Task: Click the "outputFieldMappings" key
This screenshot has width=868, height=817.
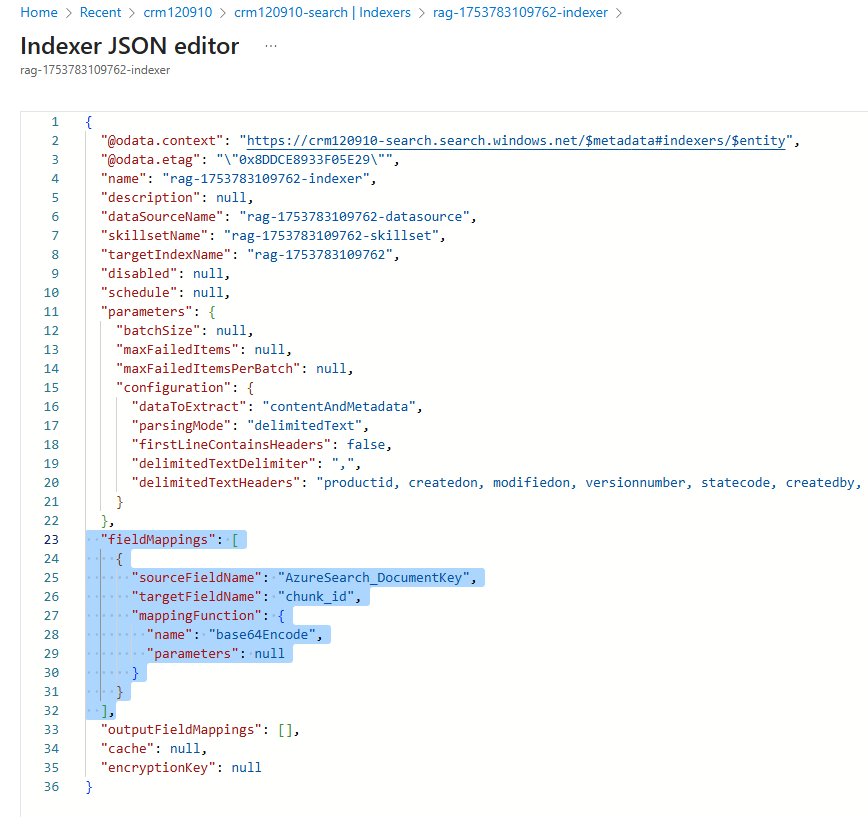Action: (x=181, y=730)
